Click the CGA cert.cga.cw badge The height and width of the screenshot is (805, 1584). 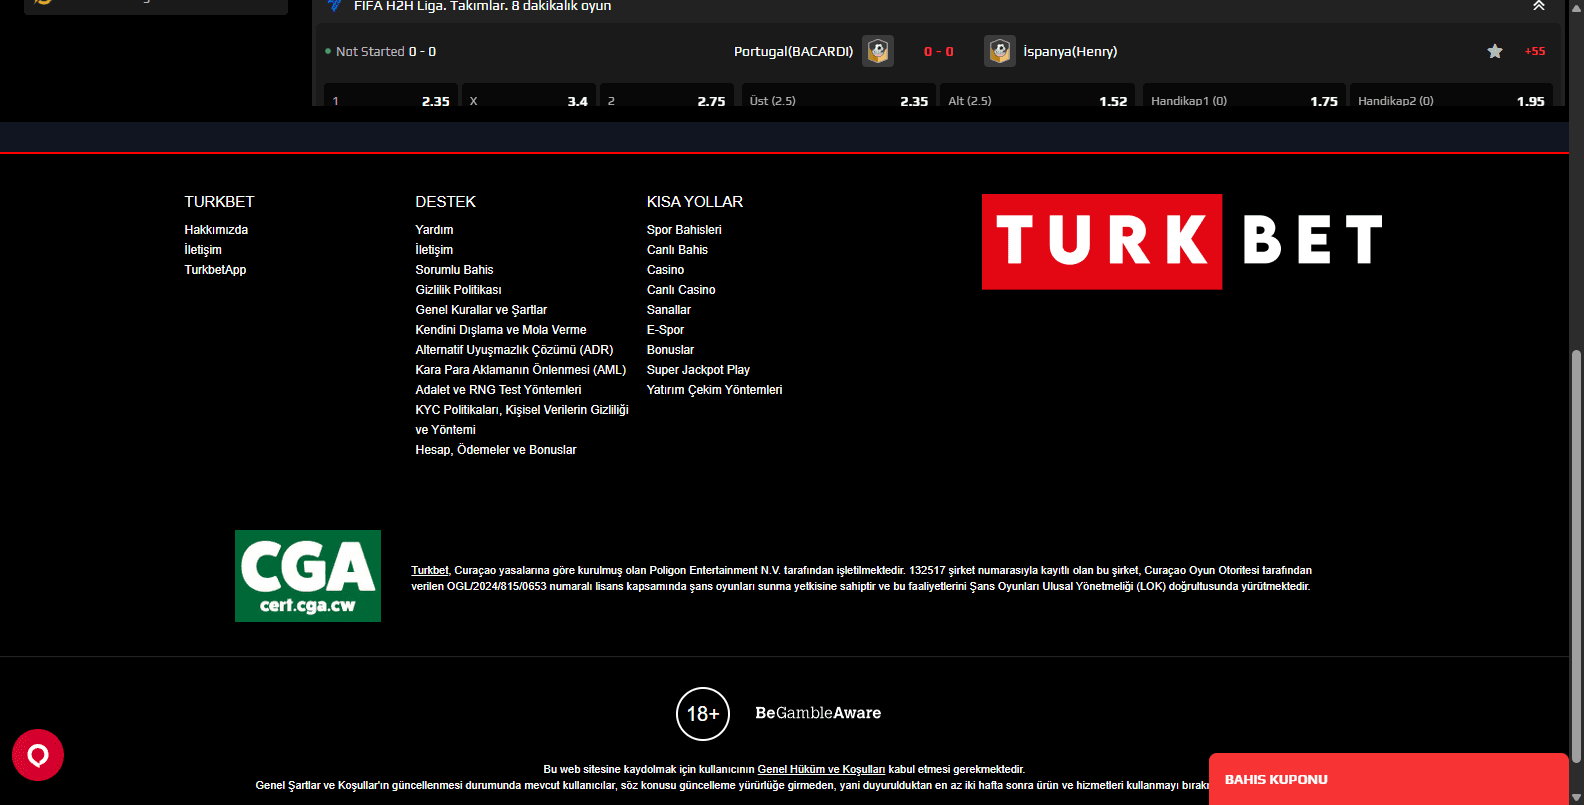point(308,576)
